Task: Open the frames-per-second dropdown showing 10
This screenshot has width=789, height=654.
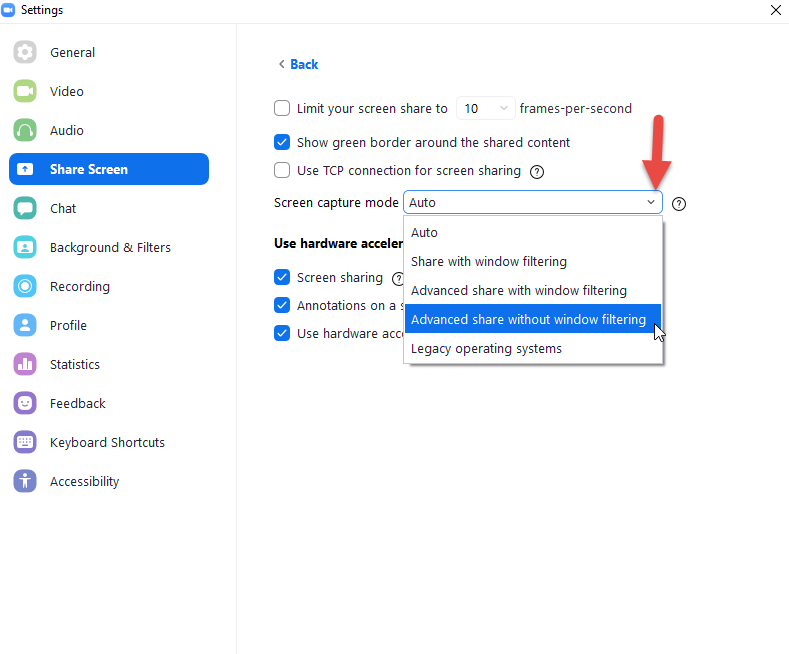Action: 485,108
